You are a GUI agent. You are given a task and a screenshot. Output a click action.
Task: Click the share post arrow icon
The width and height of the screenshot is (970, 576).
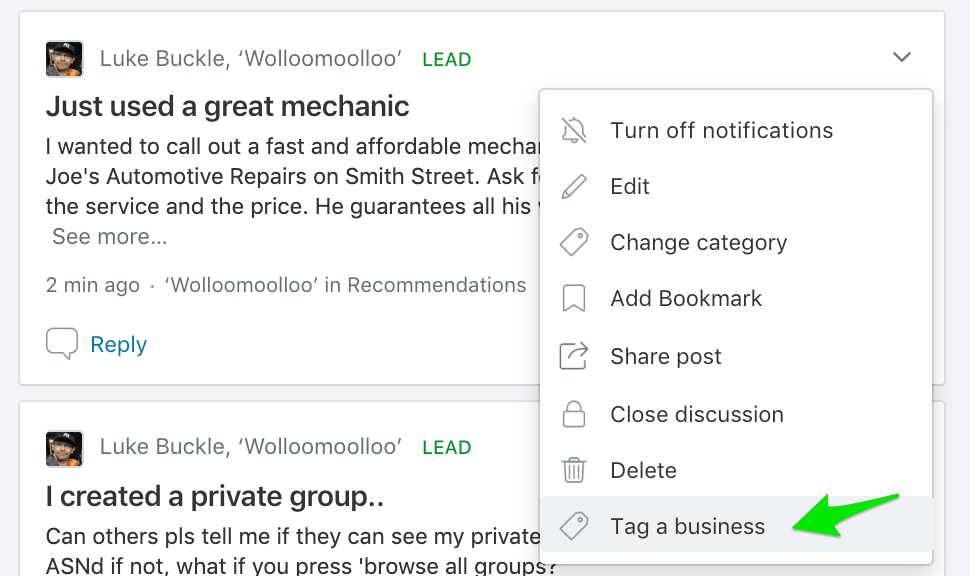573,356
